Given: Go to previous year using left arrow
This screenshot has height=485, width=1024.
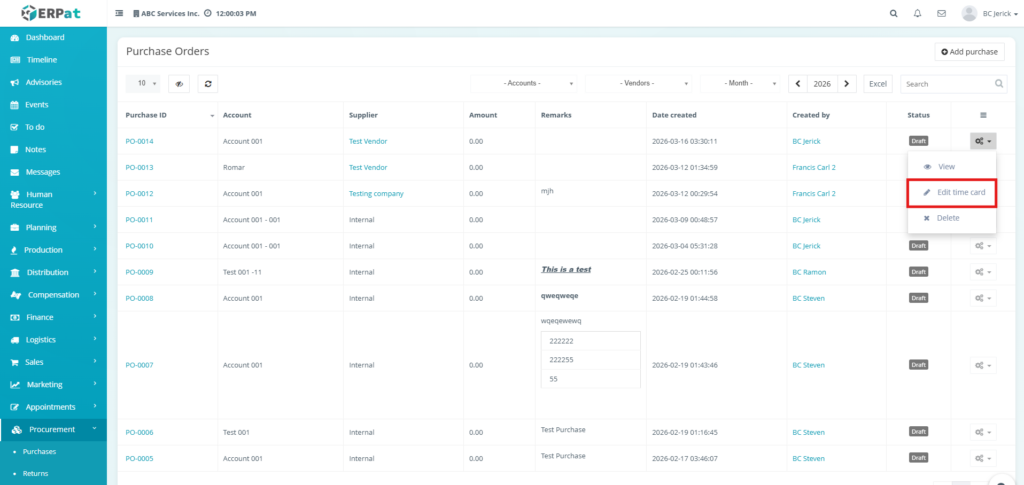Looking at the screenshot, I should click(798, 84).
